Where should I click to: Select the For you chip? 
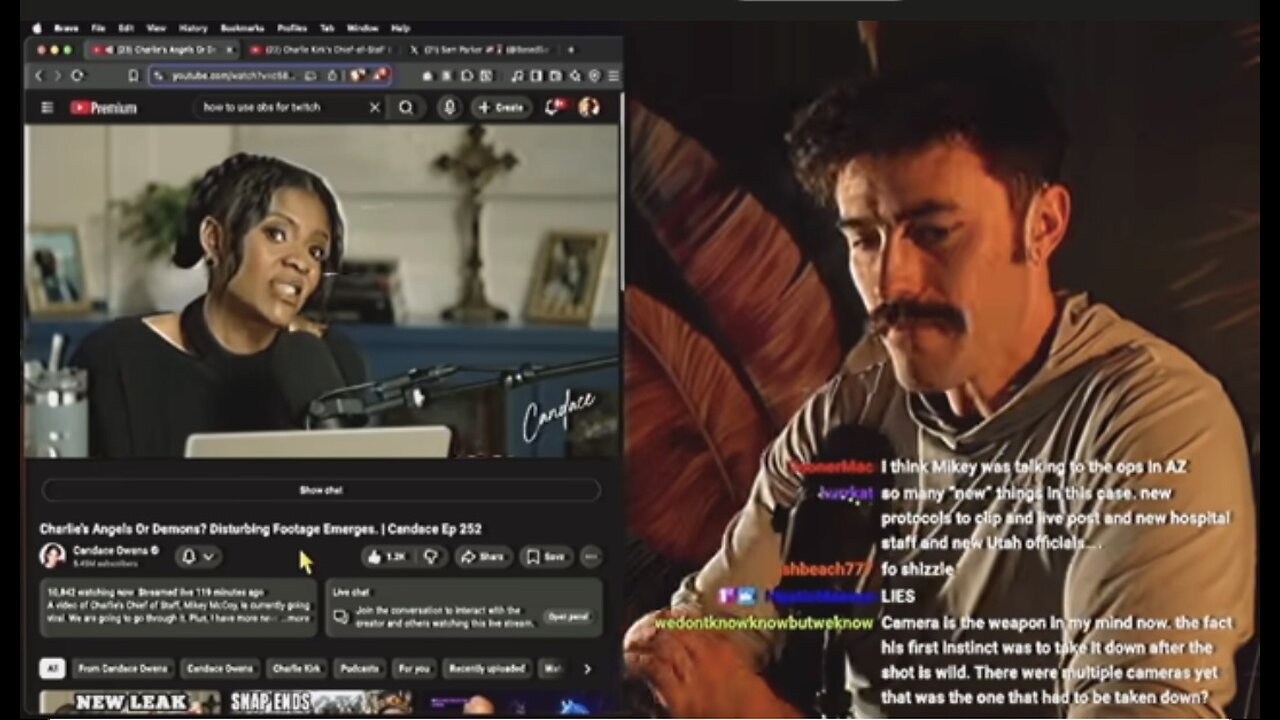click(414, 668)
